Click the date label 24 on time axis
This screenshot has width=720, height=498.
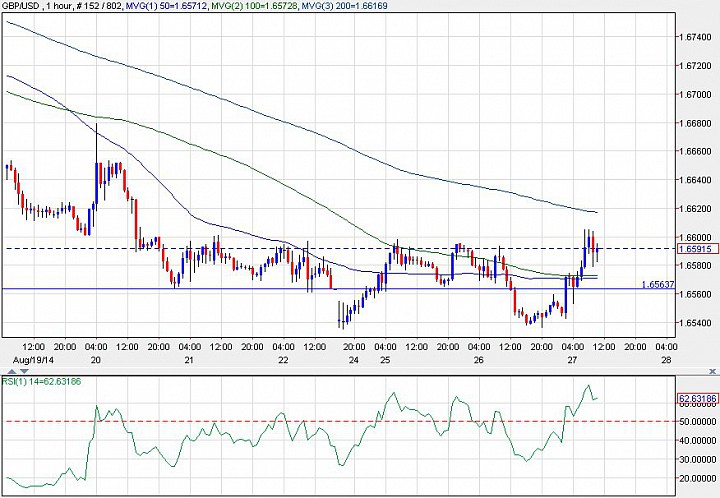pos(354,360)
